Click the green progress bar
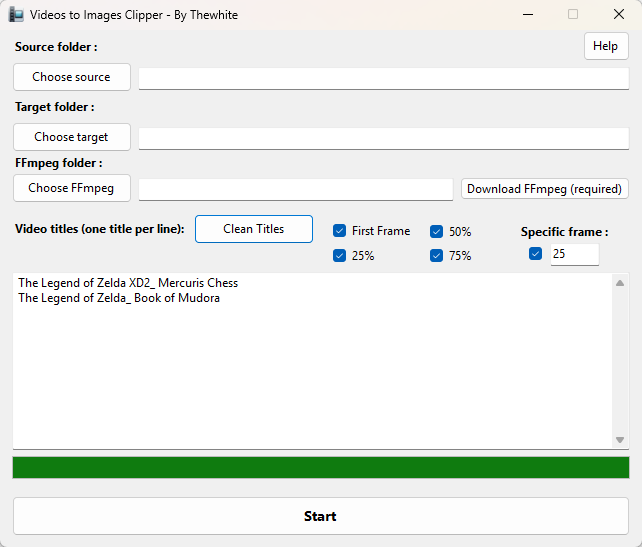This screenshot has height=547, width=642. tap(320, 468)
